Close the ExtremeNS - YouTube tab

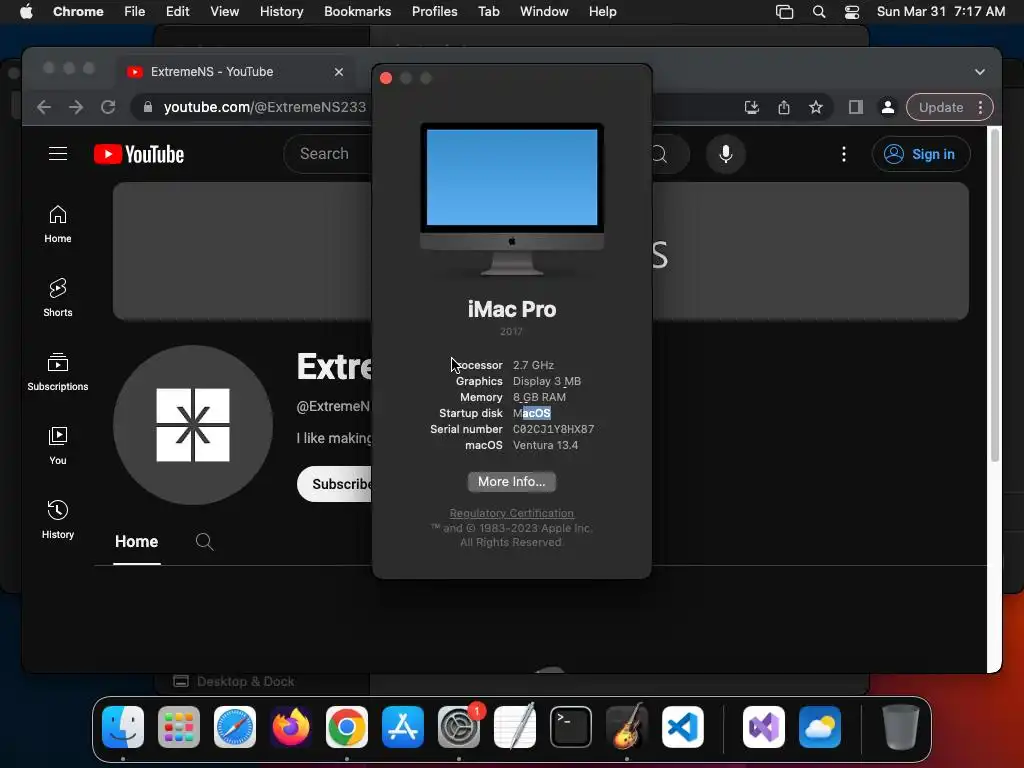pos(339,72)
